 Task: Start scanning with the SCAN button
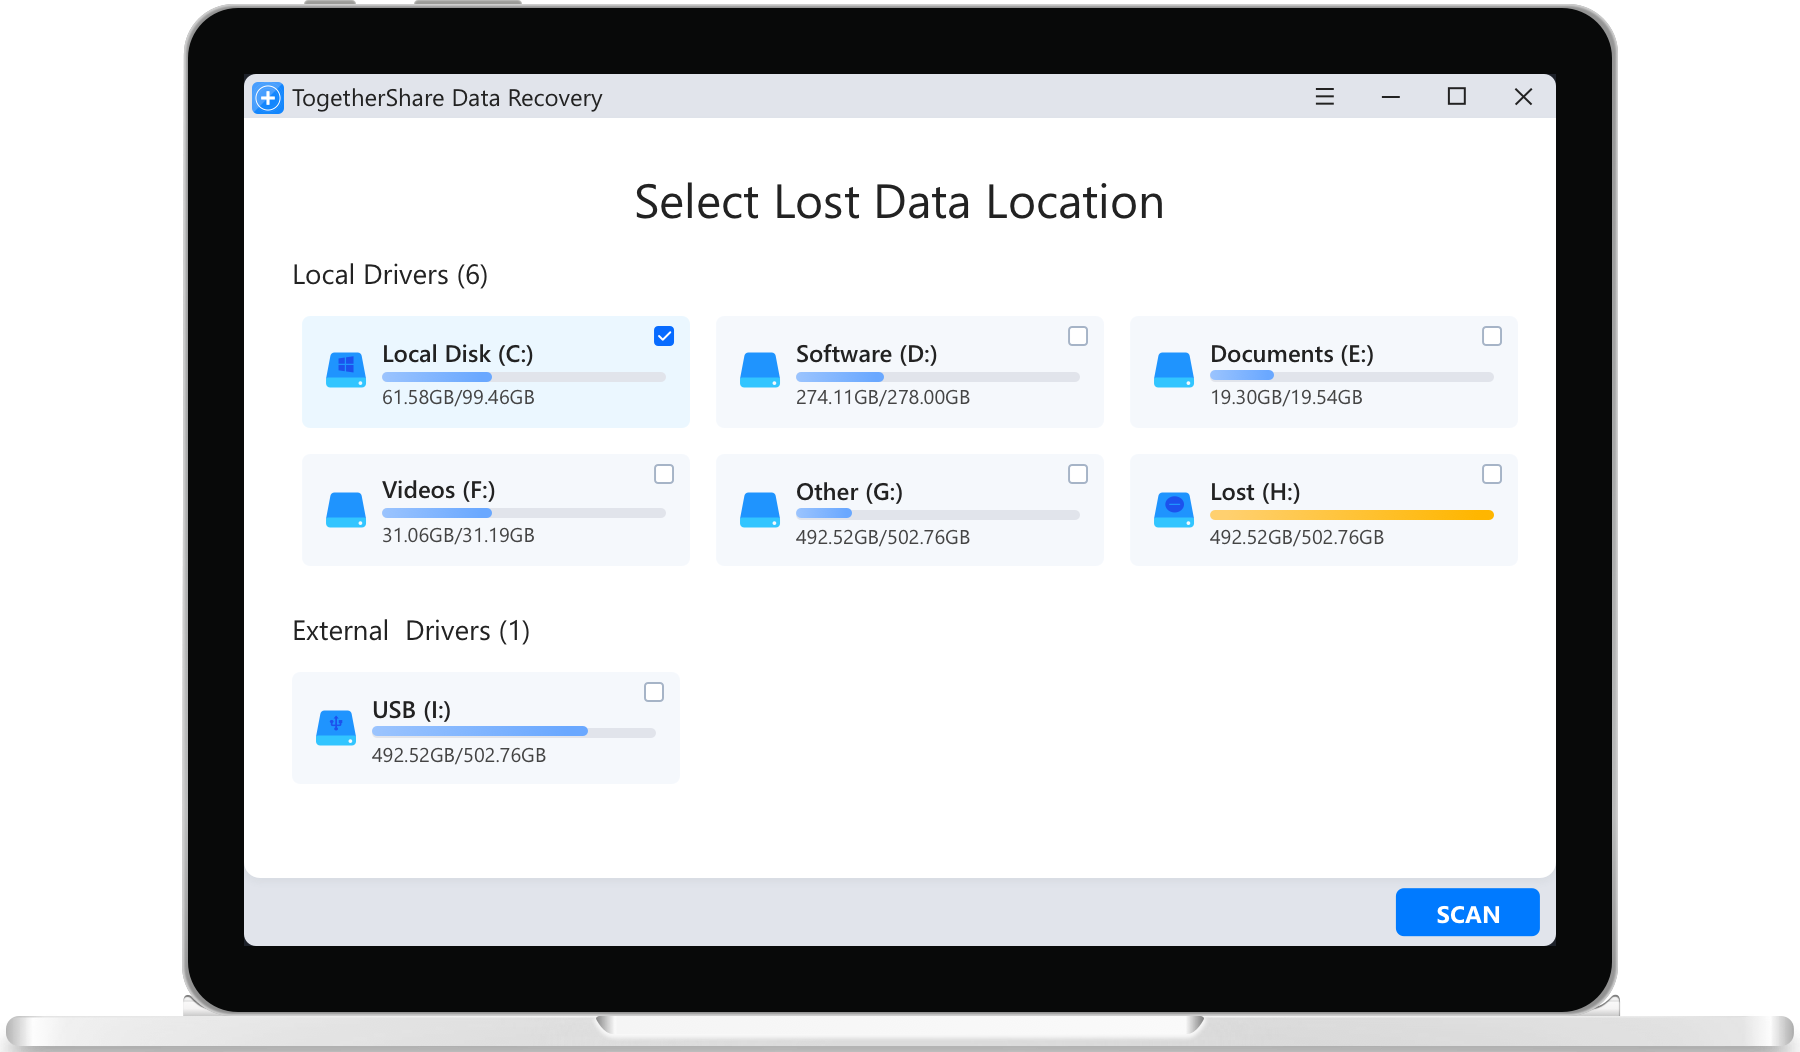(1468, 912)
